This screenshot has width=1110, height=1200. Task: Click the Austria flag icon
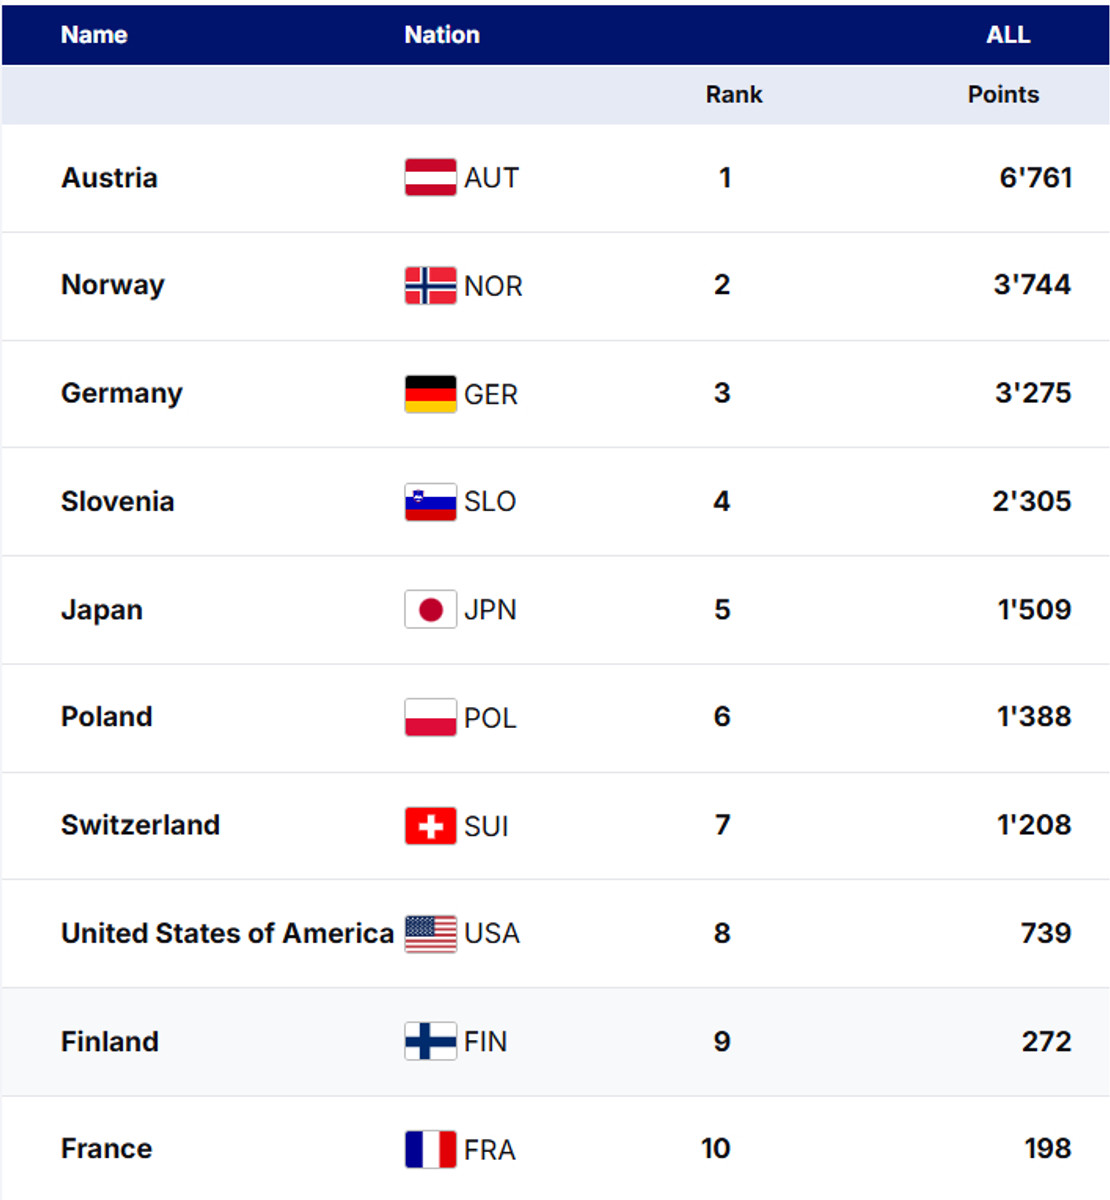point(430,178)
